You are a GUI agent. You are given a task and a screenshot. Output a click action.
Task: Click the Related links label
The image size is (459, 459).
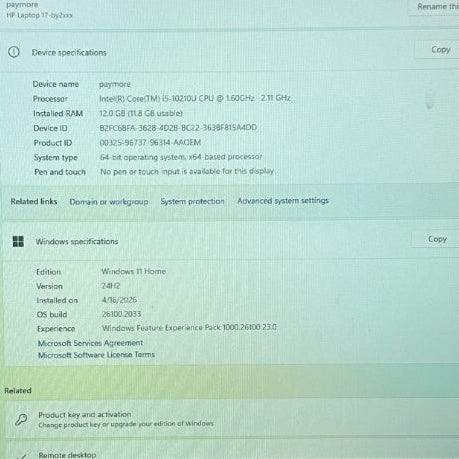click(34, 201)
